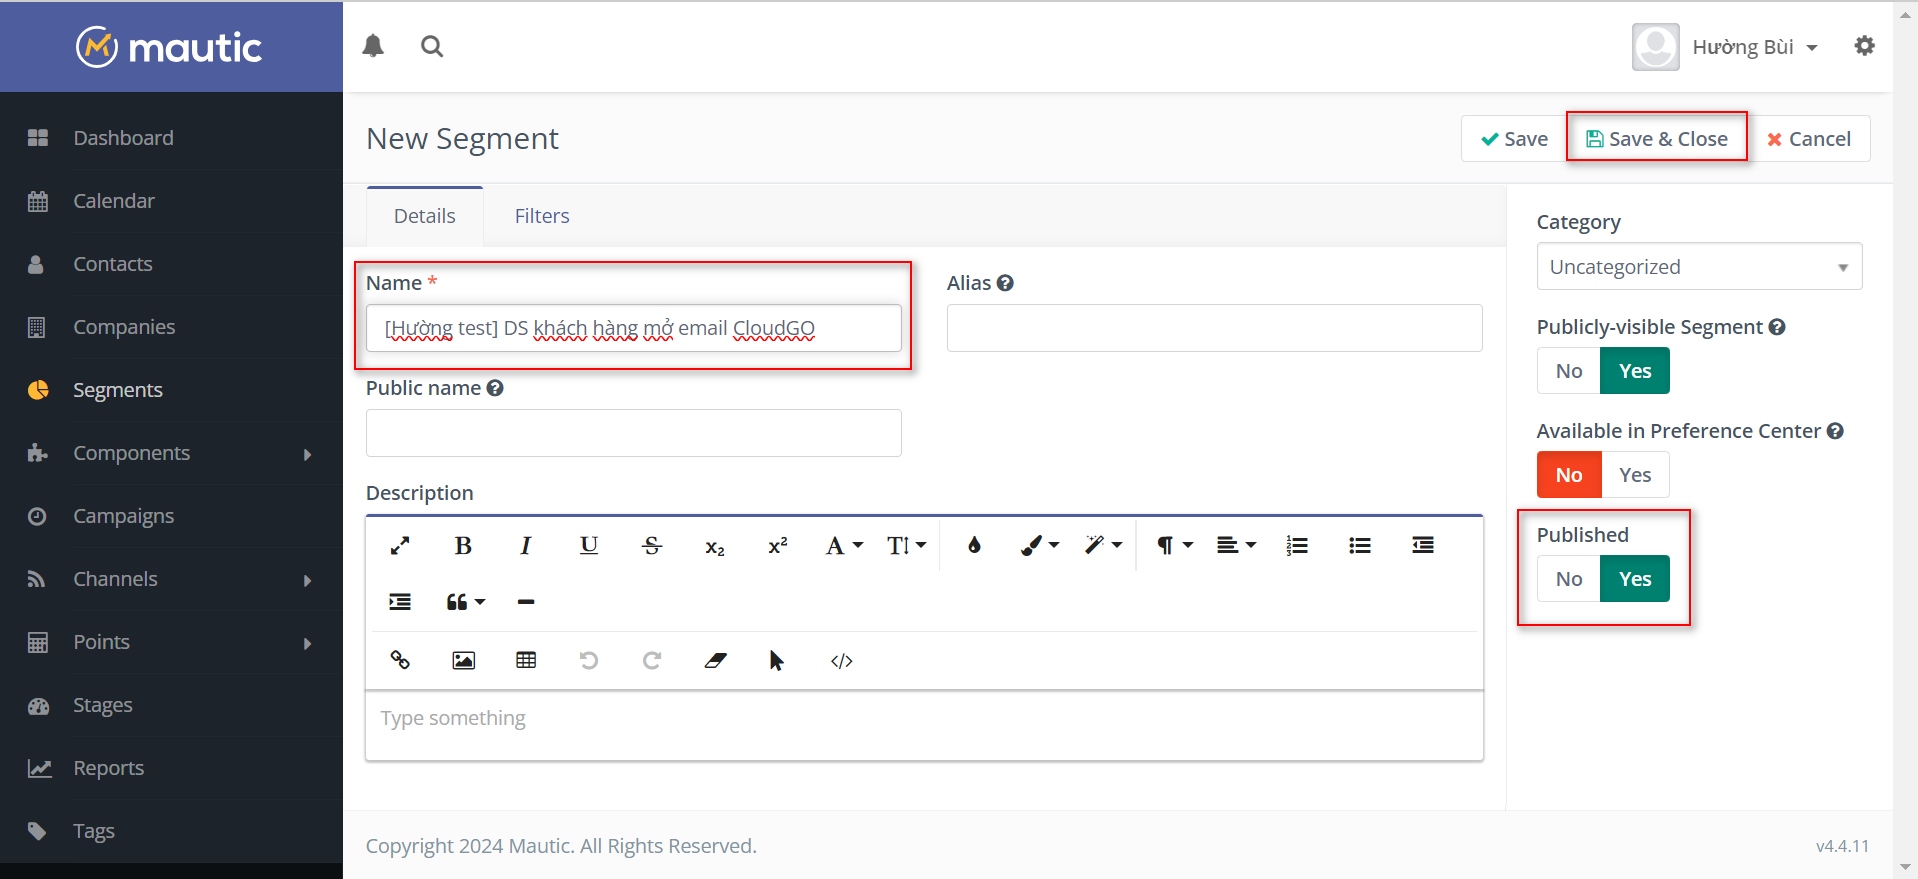This screenshot has width=1918, height=879.
Task: Go to Contacts in the sidebar
Action: tap(113, 264)
